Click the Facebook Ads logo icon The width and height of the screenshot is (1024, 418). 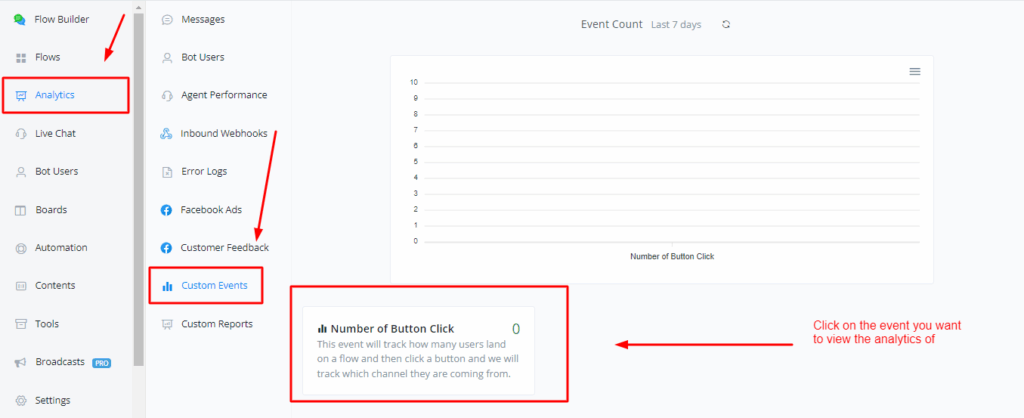[x=167, y=210]
